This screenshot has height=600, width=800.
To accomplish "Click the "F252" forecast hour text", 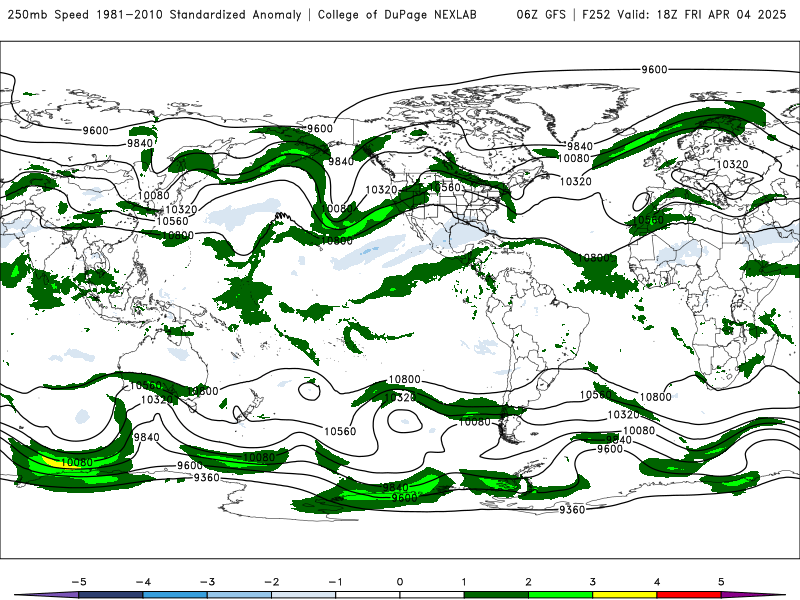I will click(x=596, y=15).
